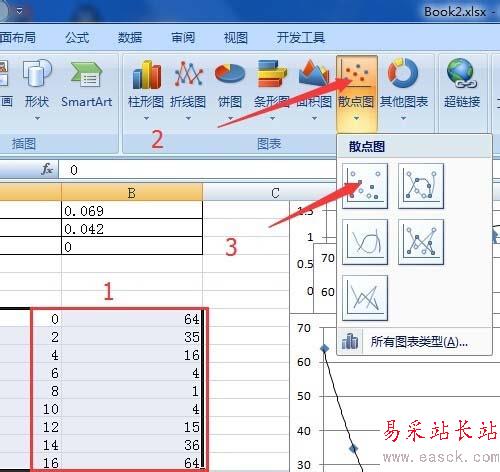Expand the Area chart dropdown arrow
The height and width of the screenshot is (472, 500).
[314, 118]
